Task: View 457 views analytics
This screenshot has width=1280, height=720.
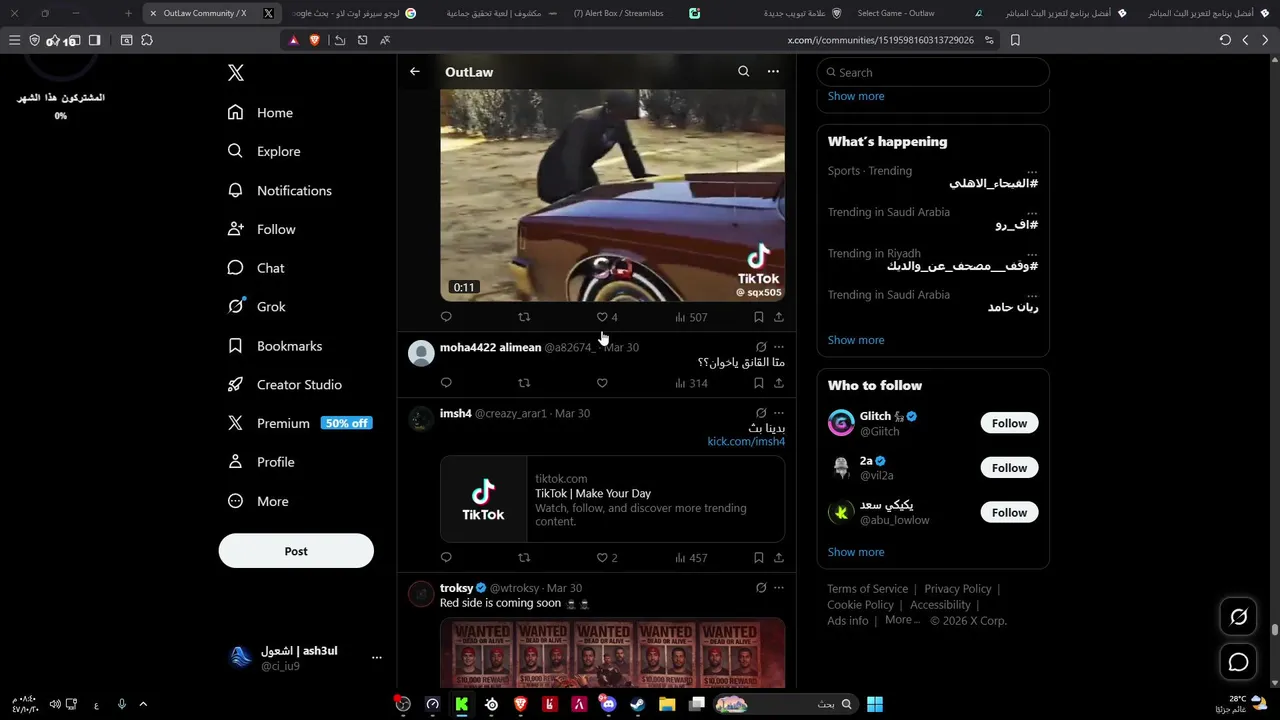Action: coord(691,558)
